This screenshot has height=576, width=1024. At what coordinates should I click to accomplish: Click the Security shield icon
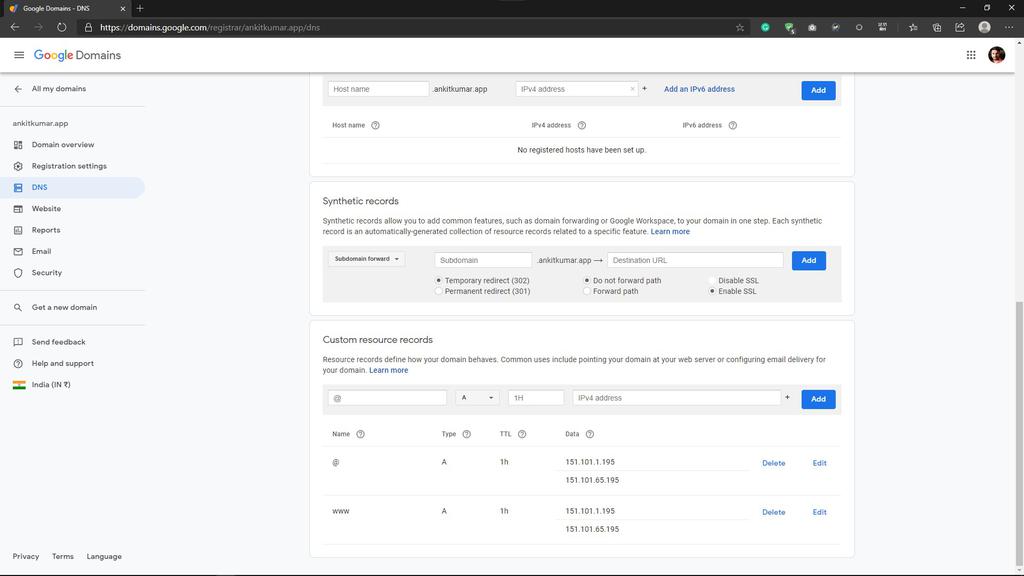tap(18, 273)
